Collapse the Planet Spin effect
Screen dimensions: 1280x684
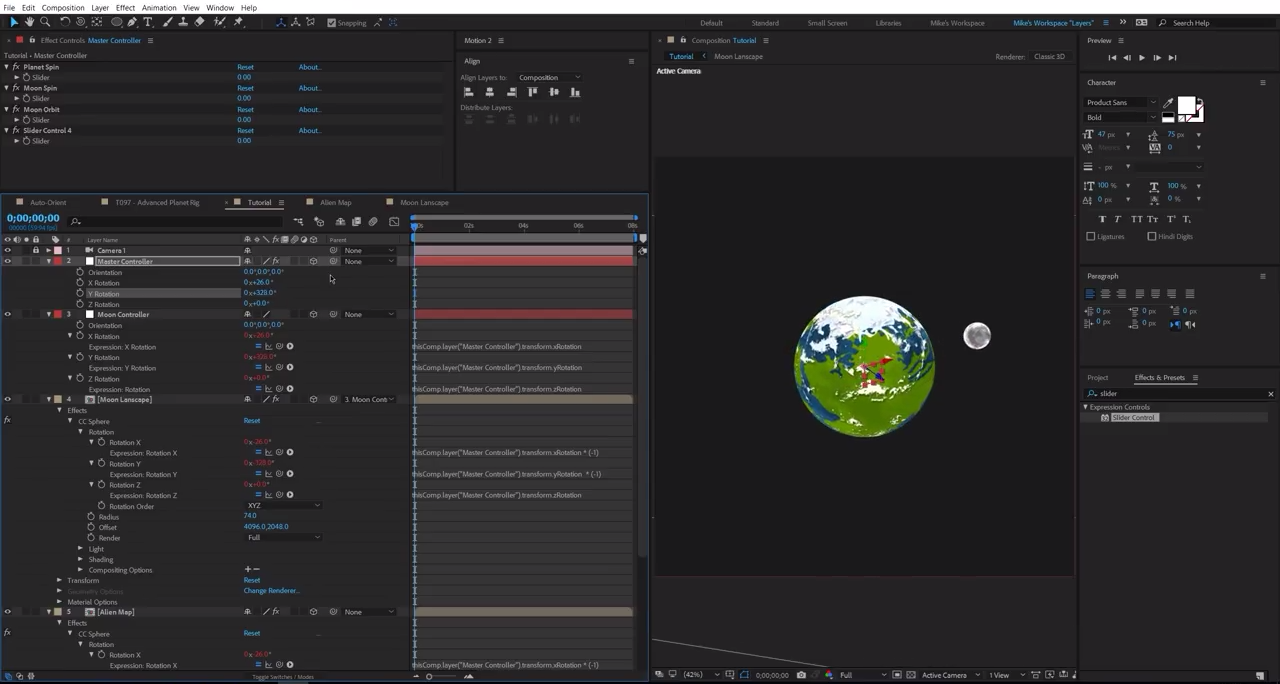point(6,67)
